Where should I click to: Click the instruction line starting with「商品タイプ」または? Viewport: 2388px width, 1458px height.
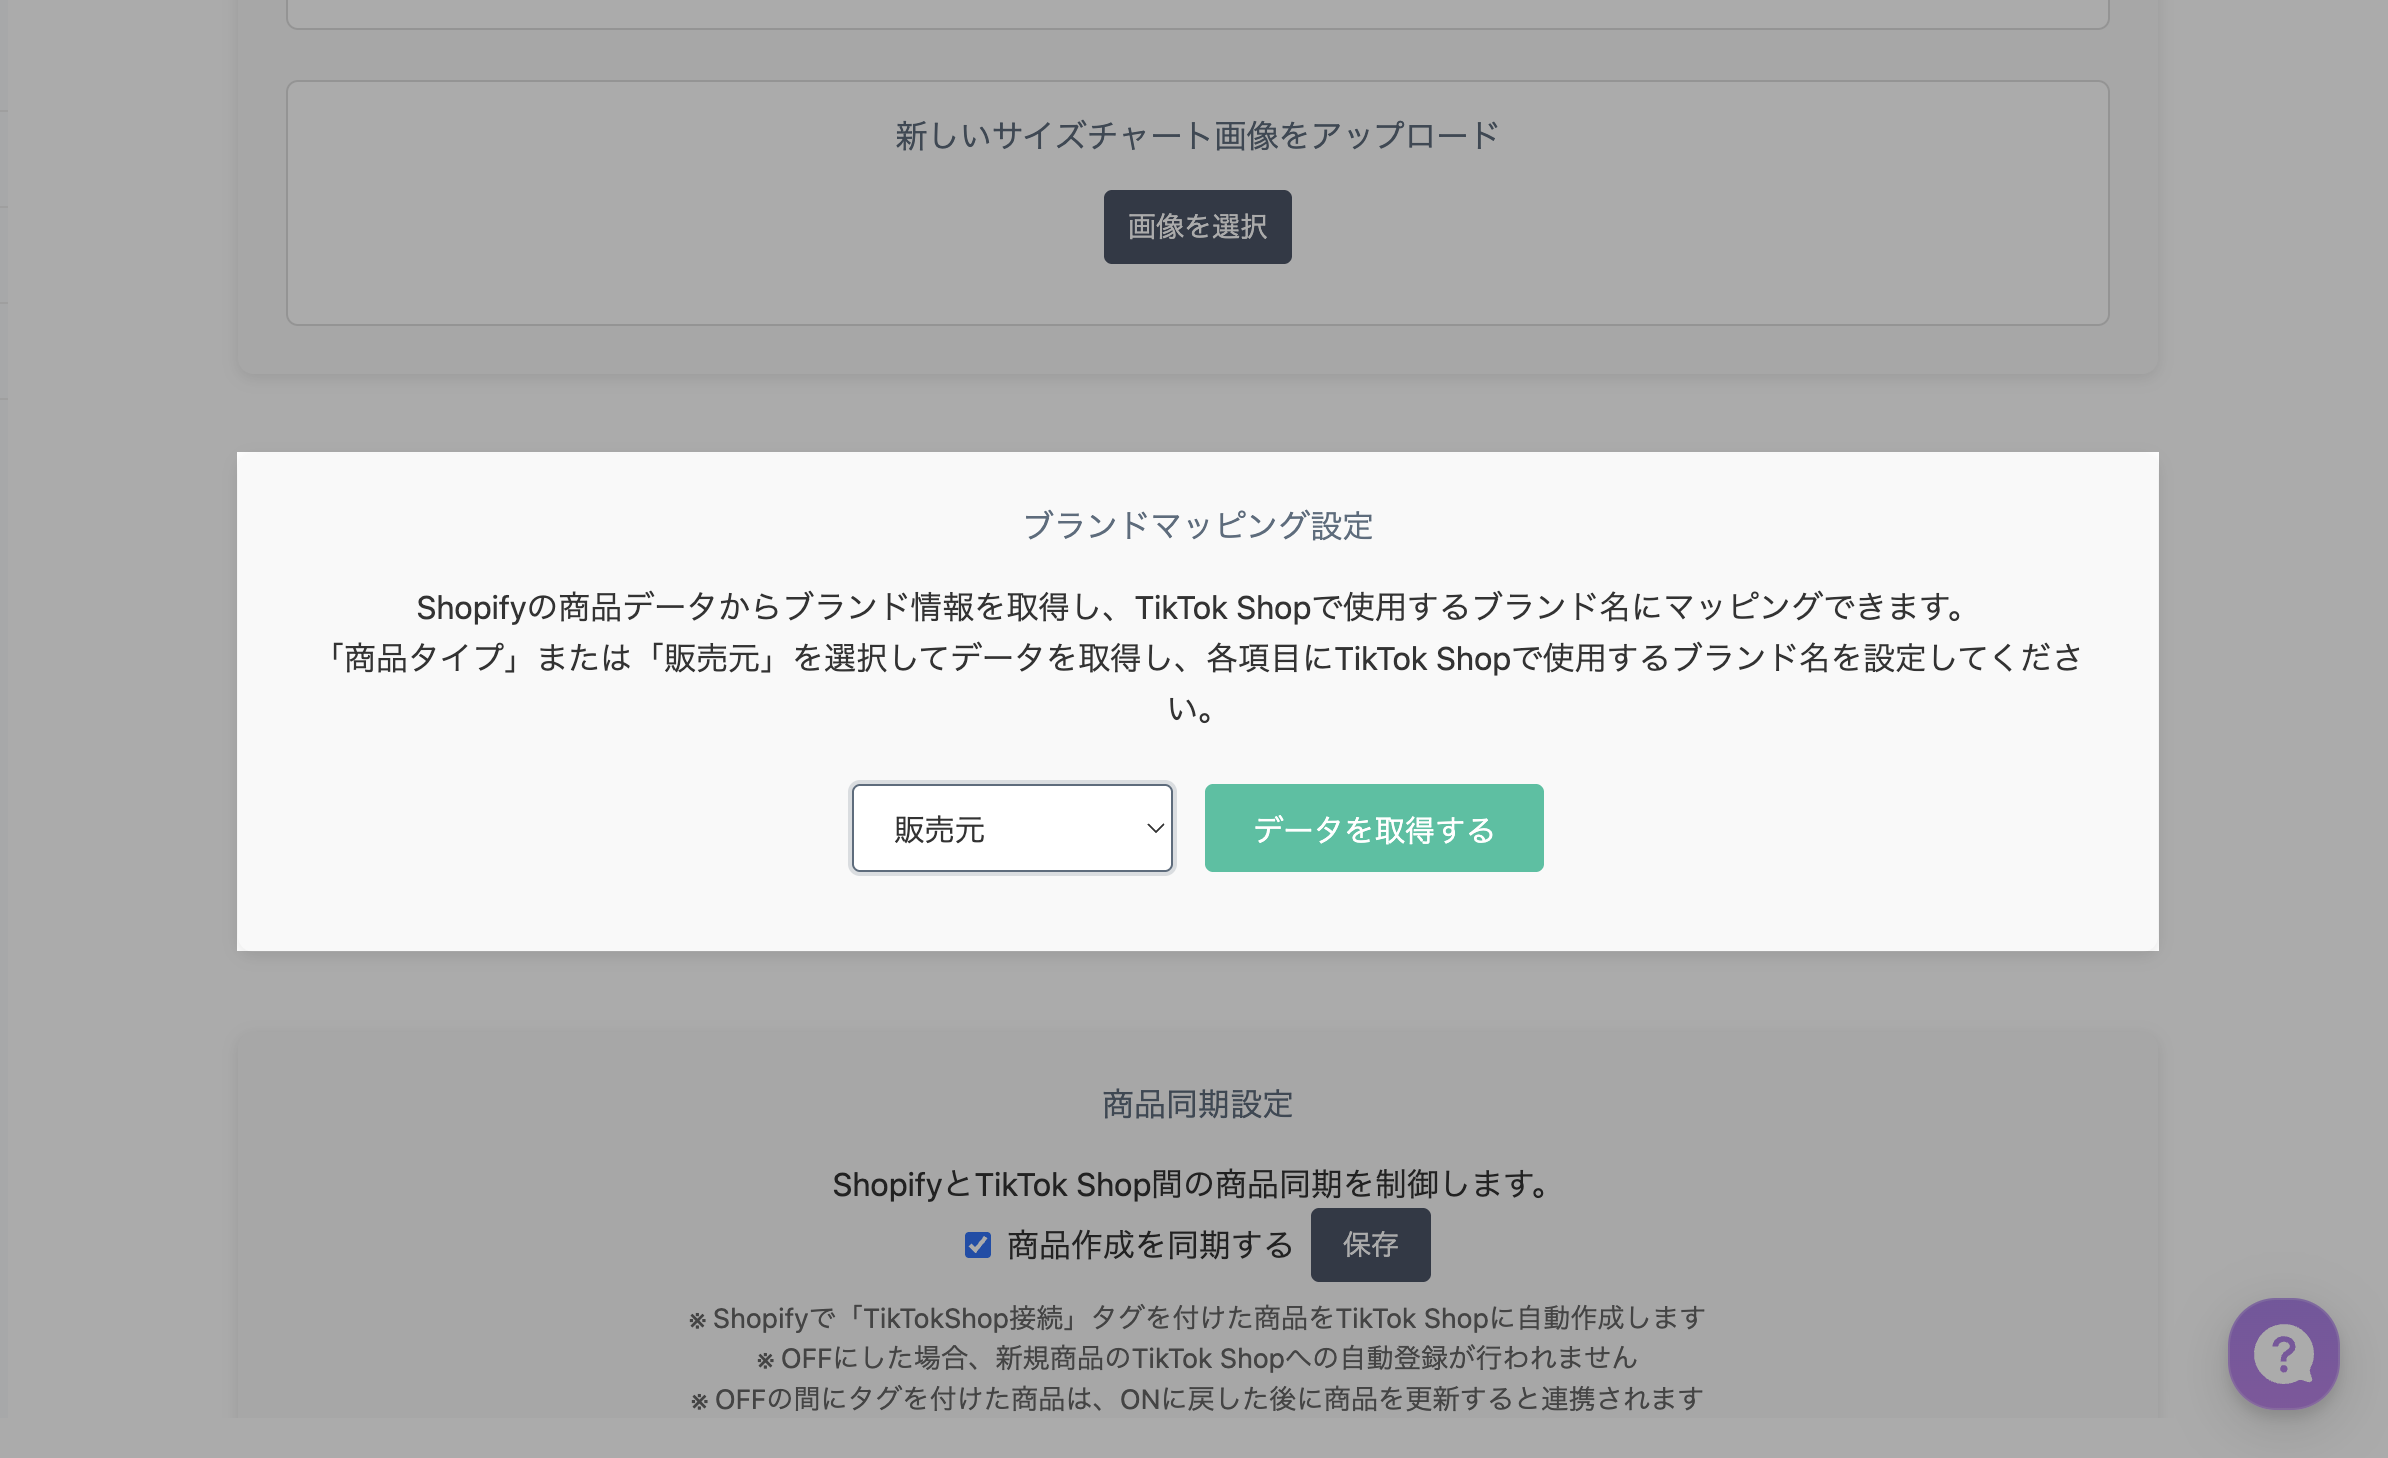click(1200, 658)
